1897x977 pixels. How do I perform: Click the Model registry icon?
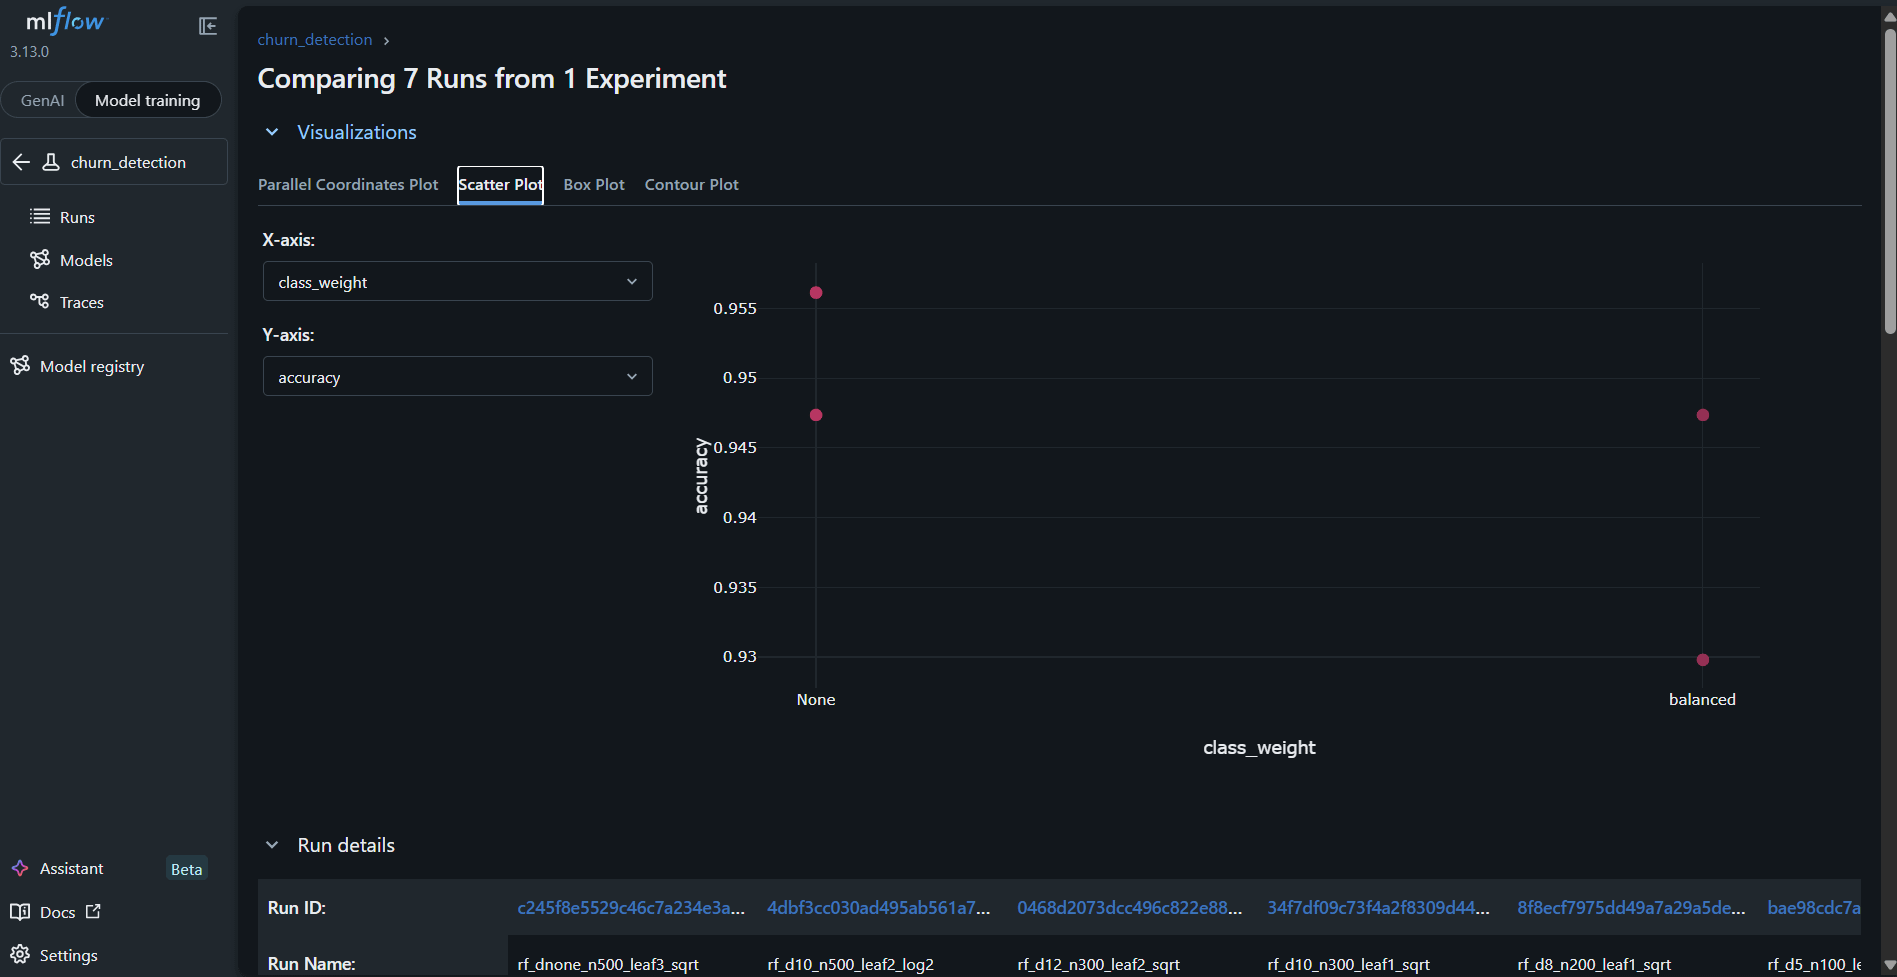coord(20,365)
